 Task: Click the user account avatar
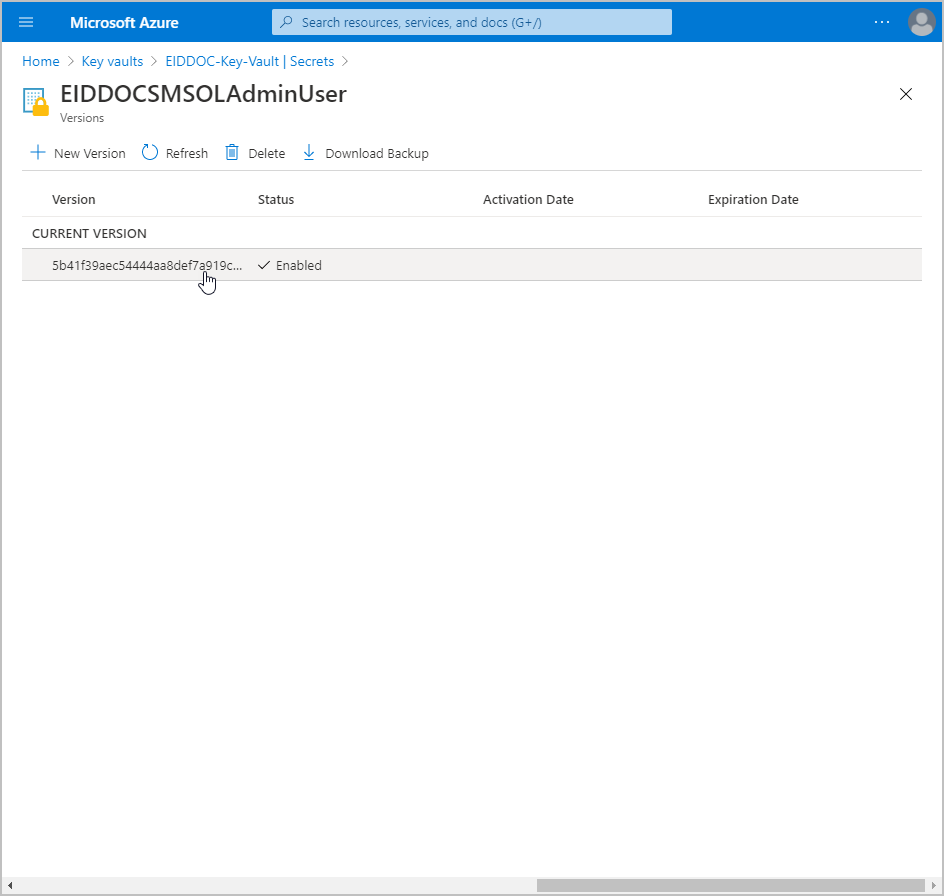921,22
